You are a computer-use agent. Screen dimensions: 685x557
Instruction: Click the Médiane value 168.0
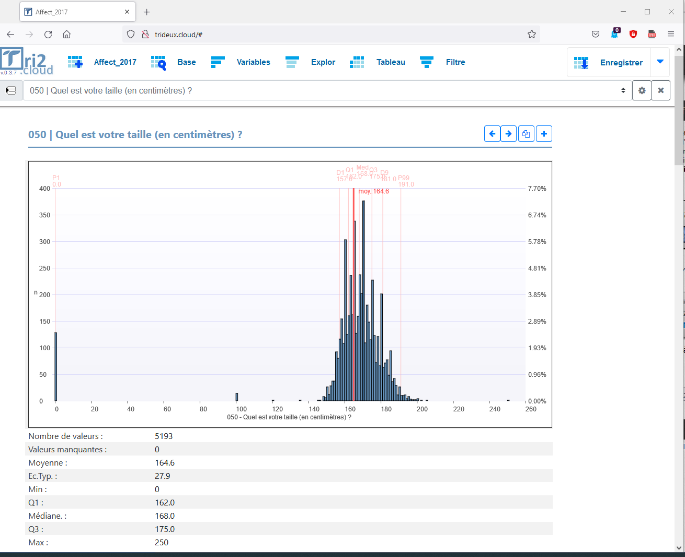pyautogui.click(x=165, y=516)
